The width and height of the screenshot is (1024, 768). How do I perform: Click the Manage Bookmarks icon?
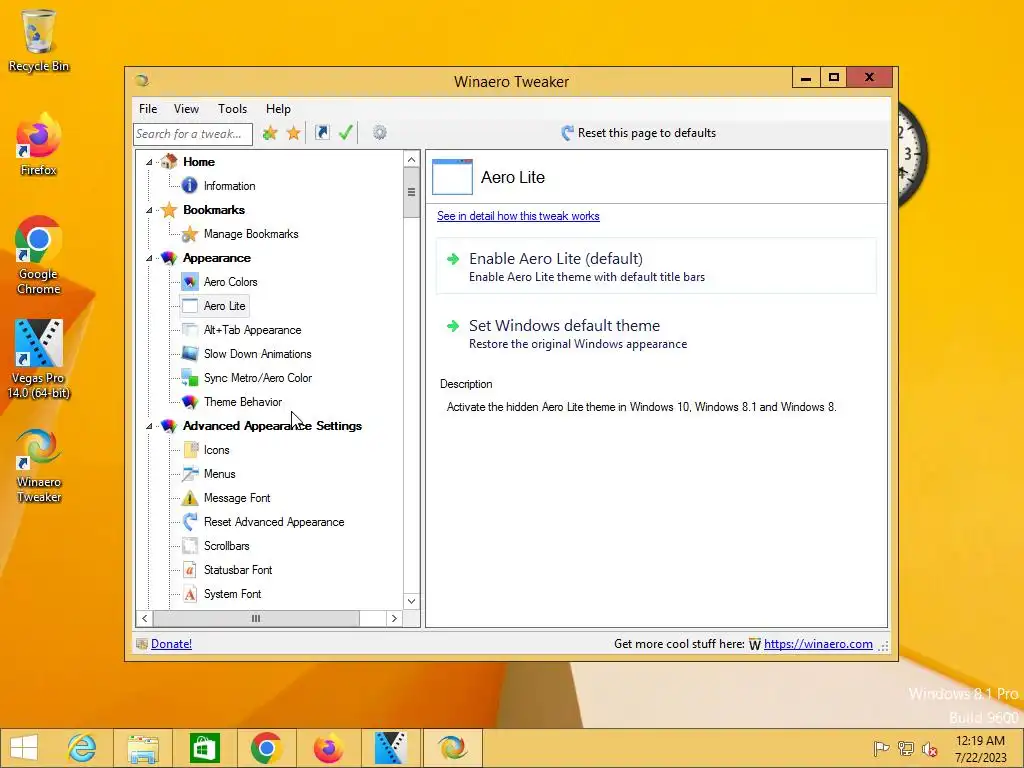189,234
